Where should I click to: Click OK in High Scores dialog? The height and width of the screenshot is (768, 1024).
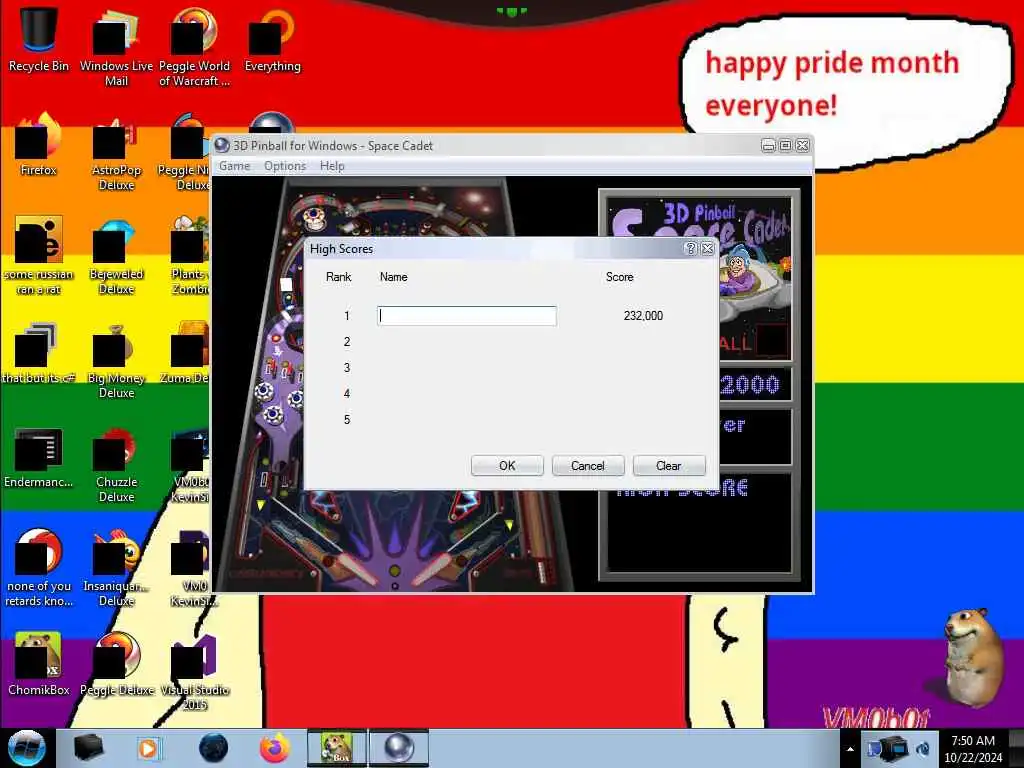coord(507,466)
